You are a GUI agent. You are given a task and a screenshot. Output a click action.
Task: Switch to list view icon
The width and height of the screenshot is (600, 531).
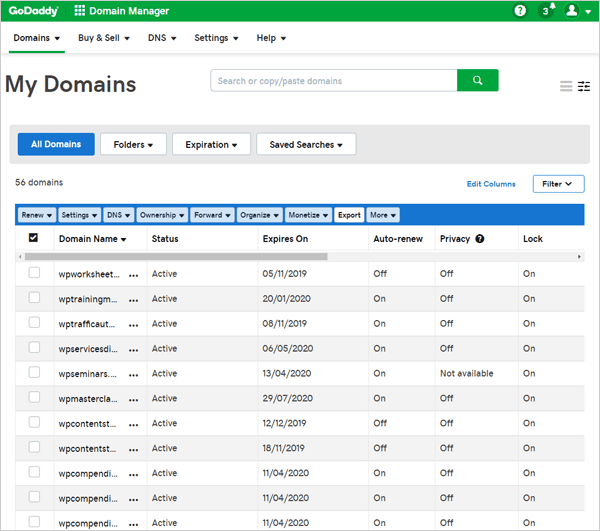566,86
